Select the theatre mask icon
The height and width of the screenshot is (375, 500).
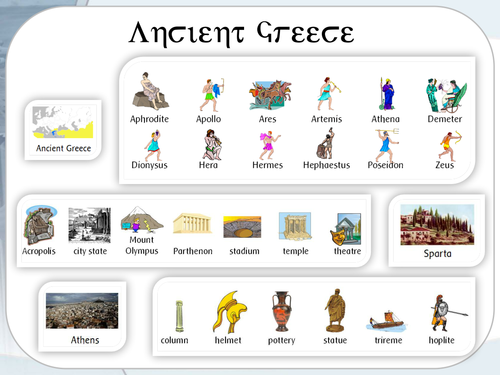tap(346, 230)
